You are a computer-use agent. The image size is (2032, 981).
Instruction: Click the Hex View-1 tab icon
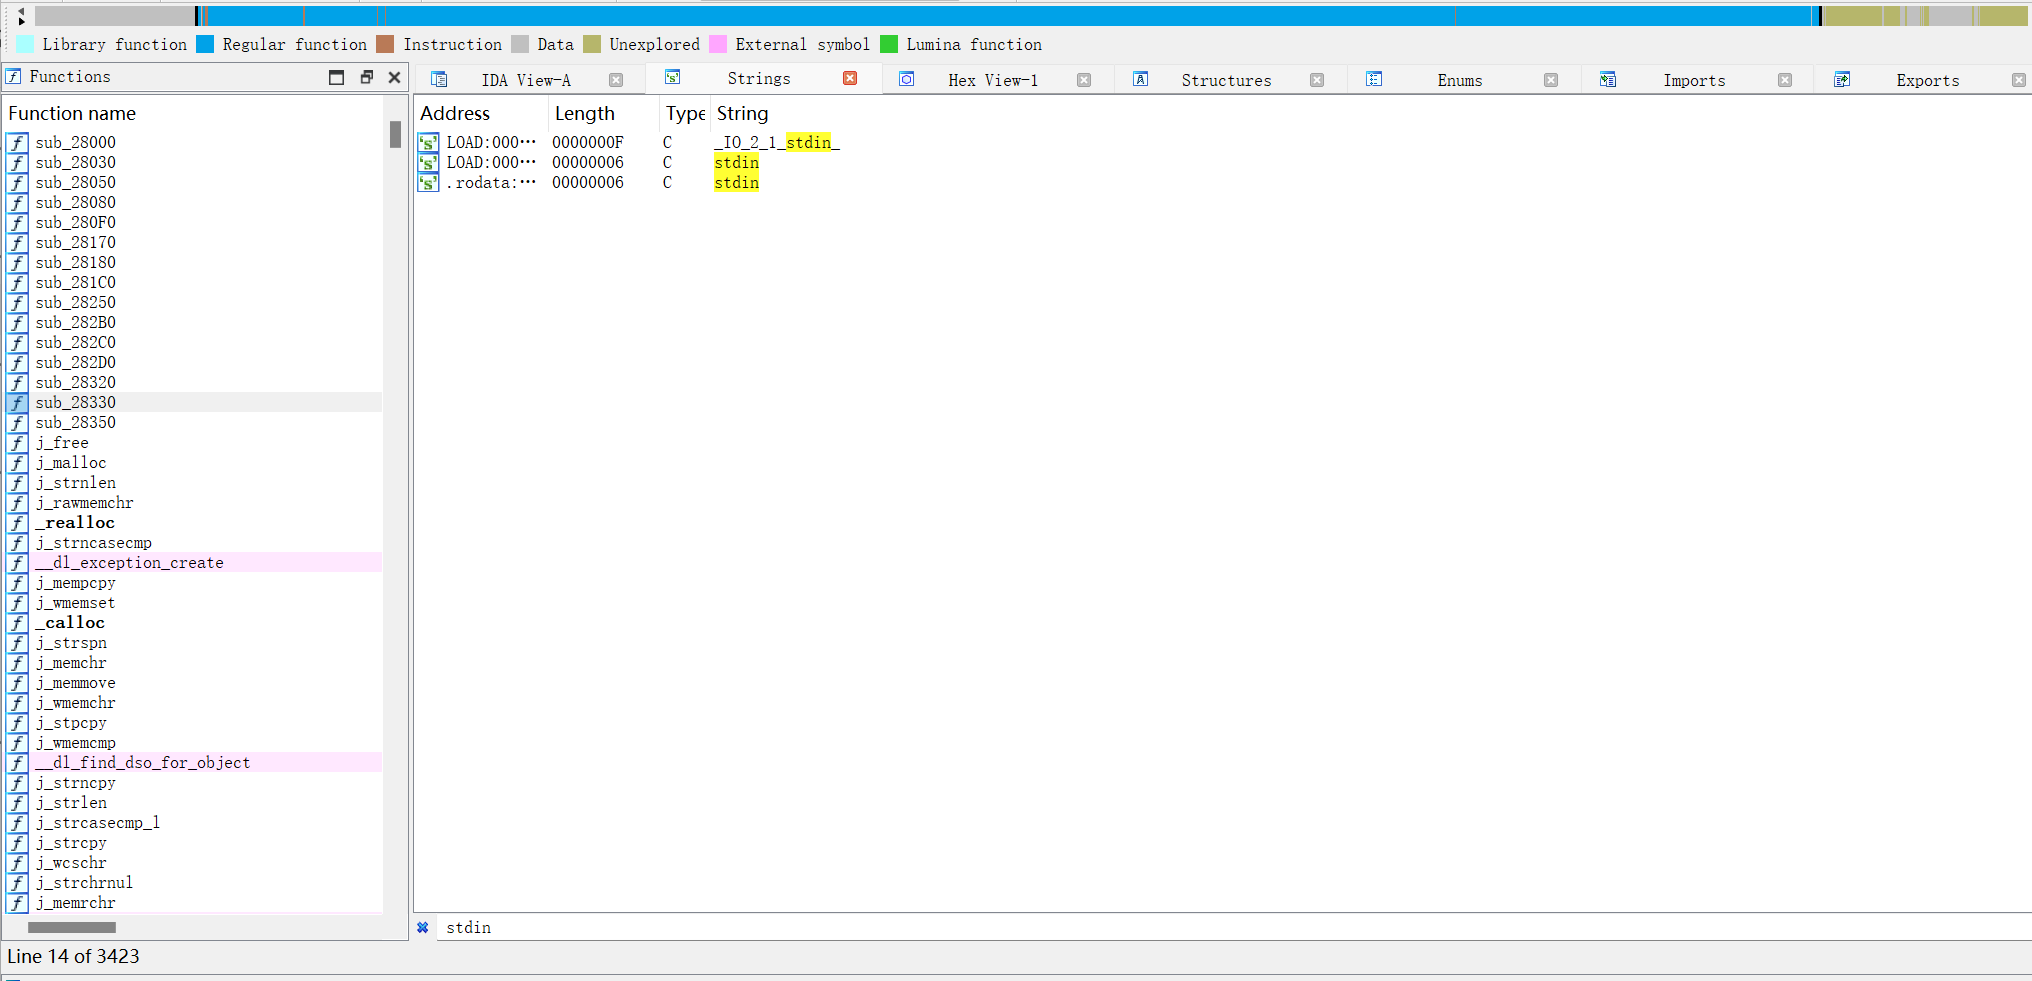(x=906, y=79)
